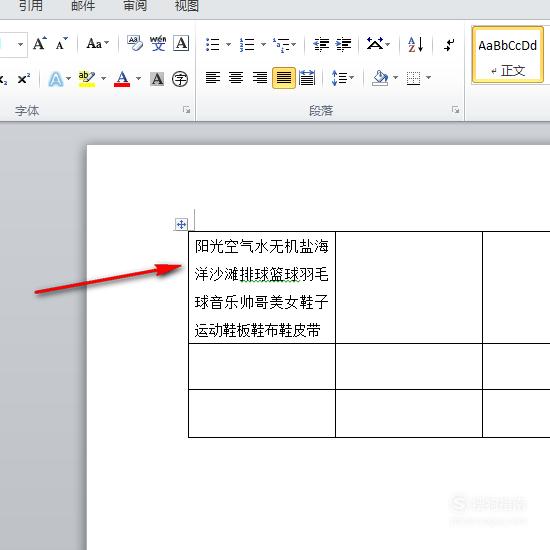Click the Enclose Characters icon
This screenshot has height=550, width=550.
pyautogui.click(x=180, y=79)
